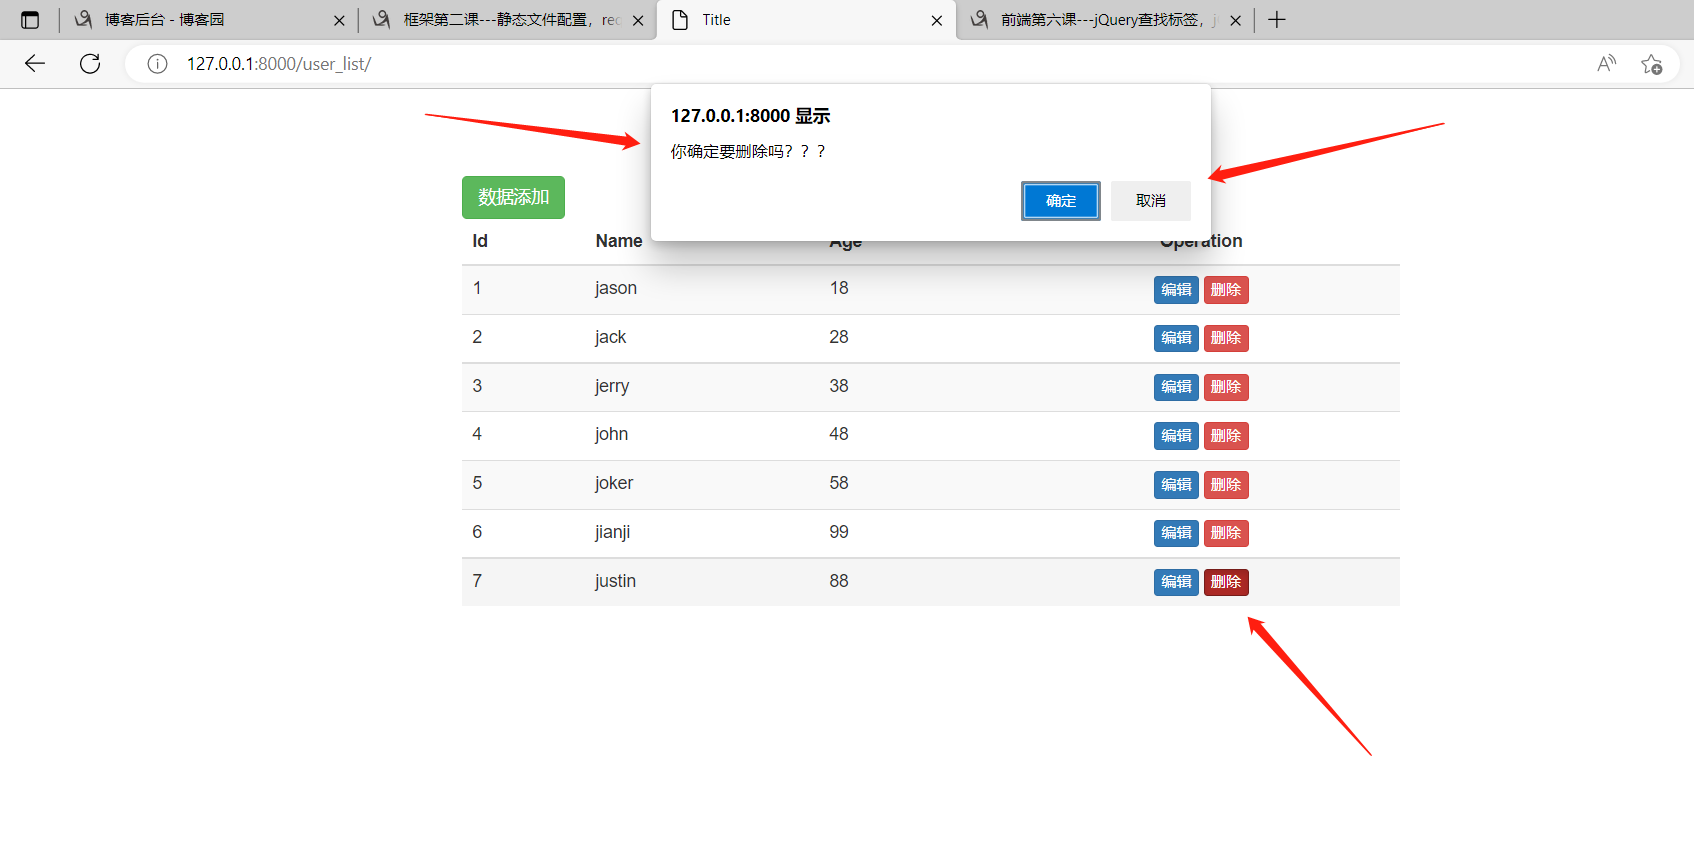The height and width of the screenshot is (852, 1694).
Task: Edit jianji row with 编辑 button
Action: click(x=1176, y=533)
